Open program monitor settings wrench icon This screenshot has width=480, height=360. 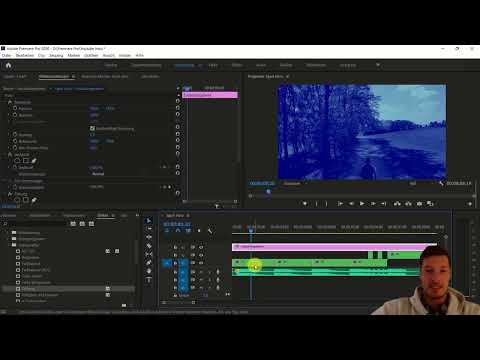coord(441,183)
